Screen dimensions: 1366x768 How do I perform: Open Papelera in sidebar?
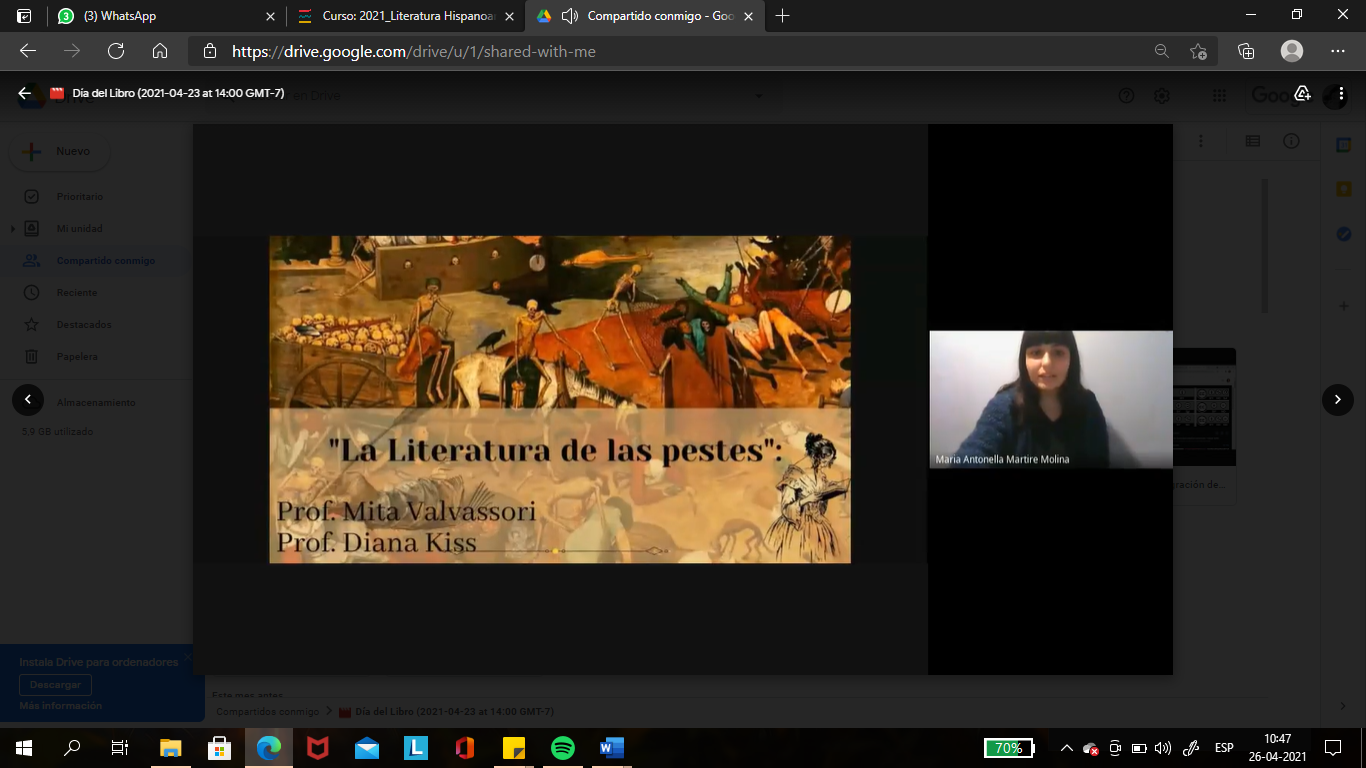click(x=77, y=357)
